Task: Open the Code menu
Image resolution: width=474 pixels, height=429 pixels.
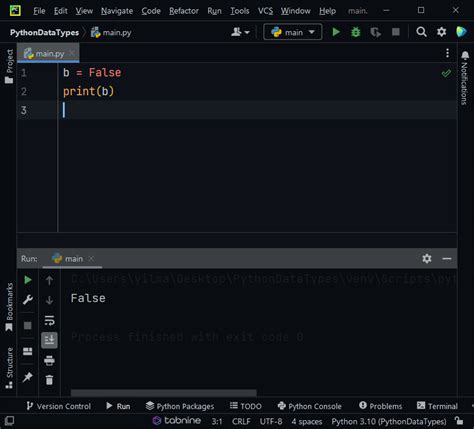Action: point(151,11)
